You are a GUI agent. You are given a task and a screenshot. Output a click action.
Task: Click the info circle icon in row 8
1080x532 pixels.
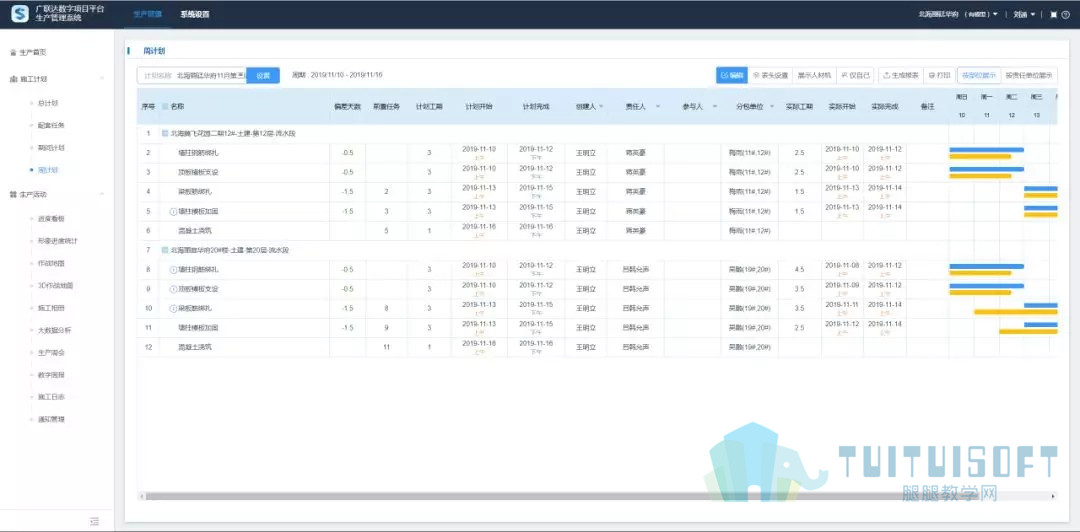pos(173,269)
